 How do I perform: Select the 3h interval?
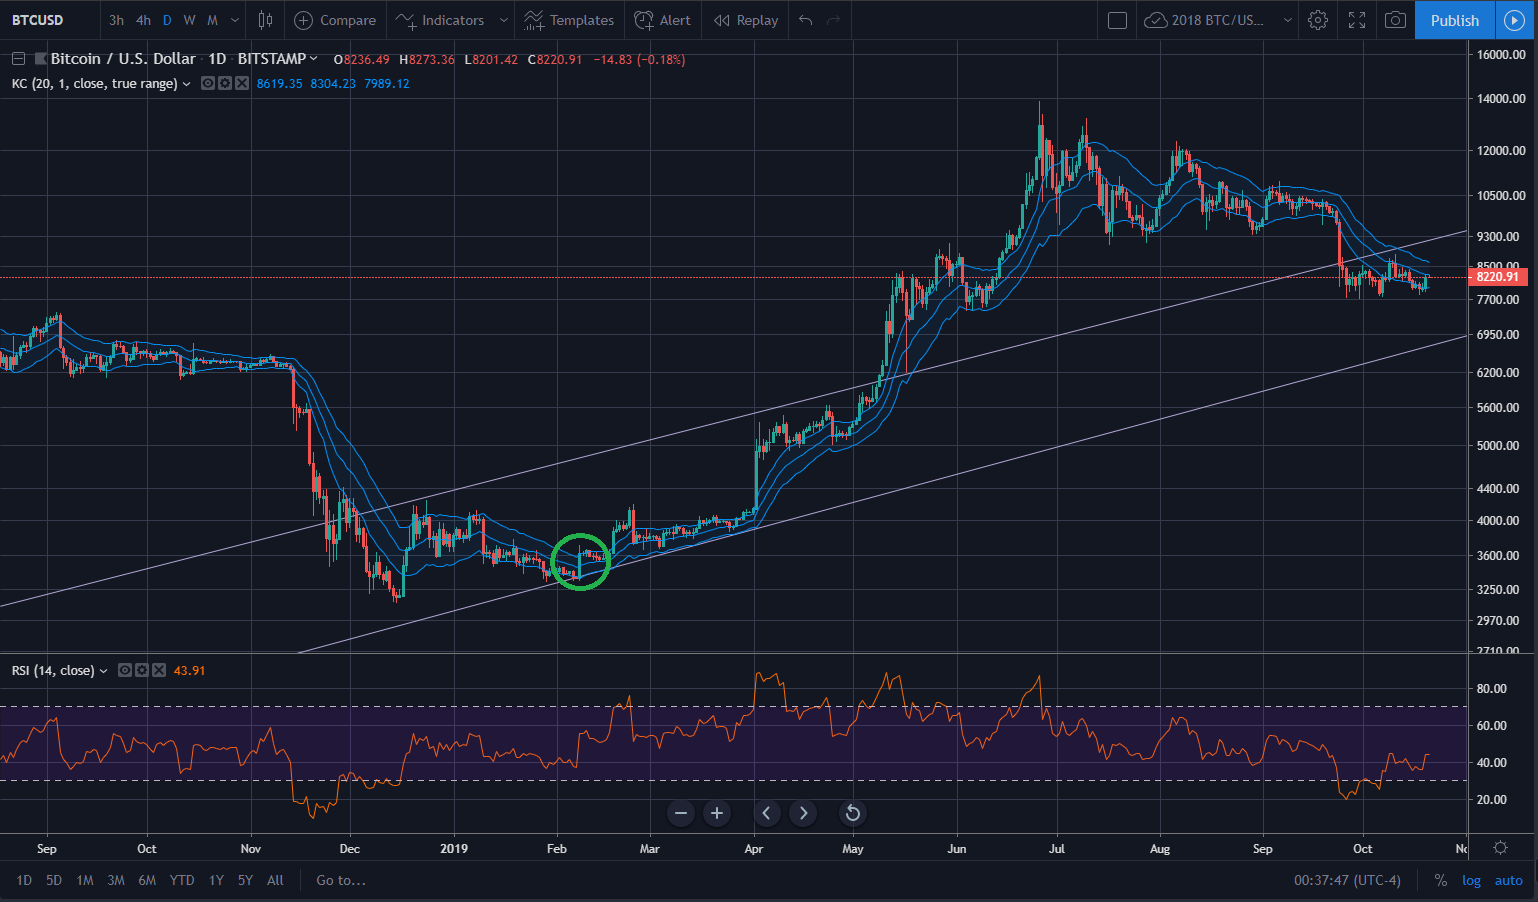pos(117,20)
